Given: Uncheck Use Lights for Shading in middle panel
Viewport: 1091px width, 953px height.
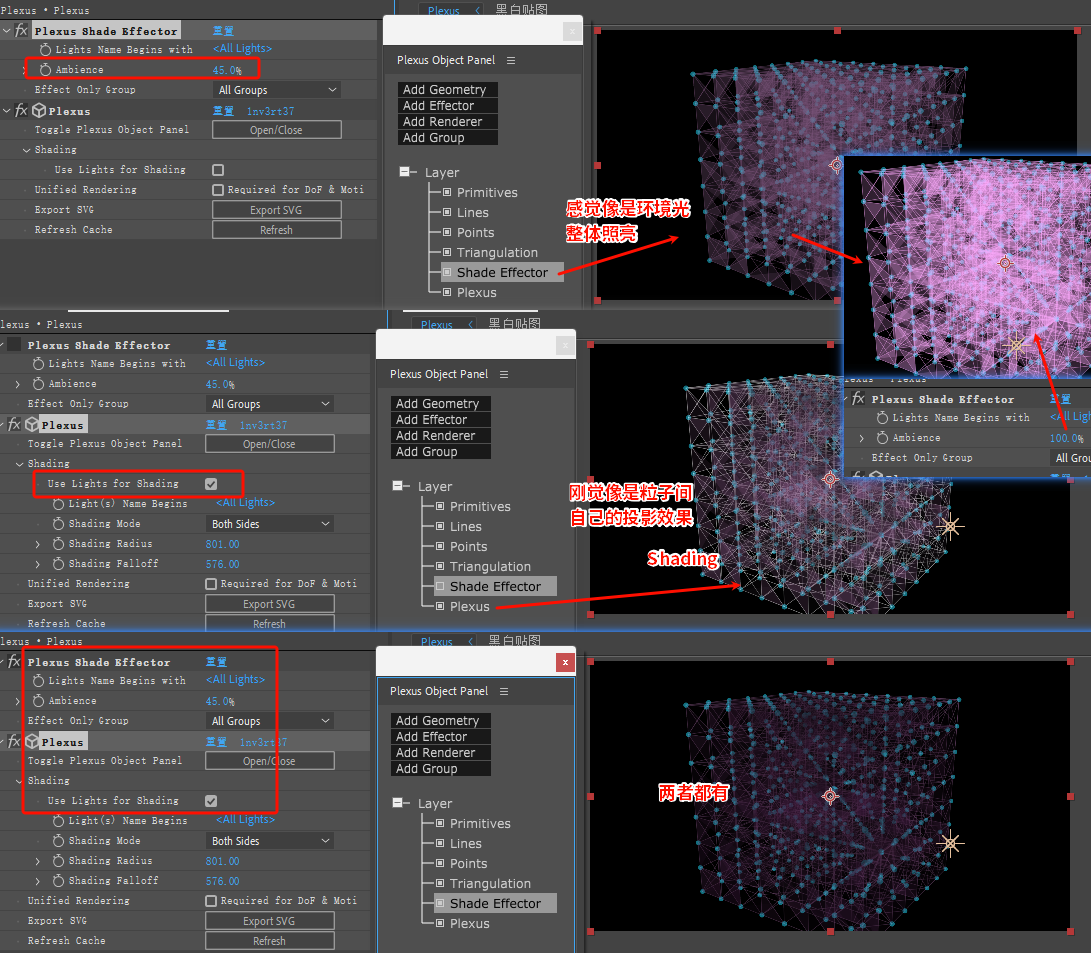Looking at the screenshot, I should tap(211, 483).
